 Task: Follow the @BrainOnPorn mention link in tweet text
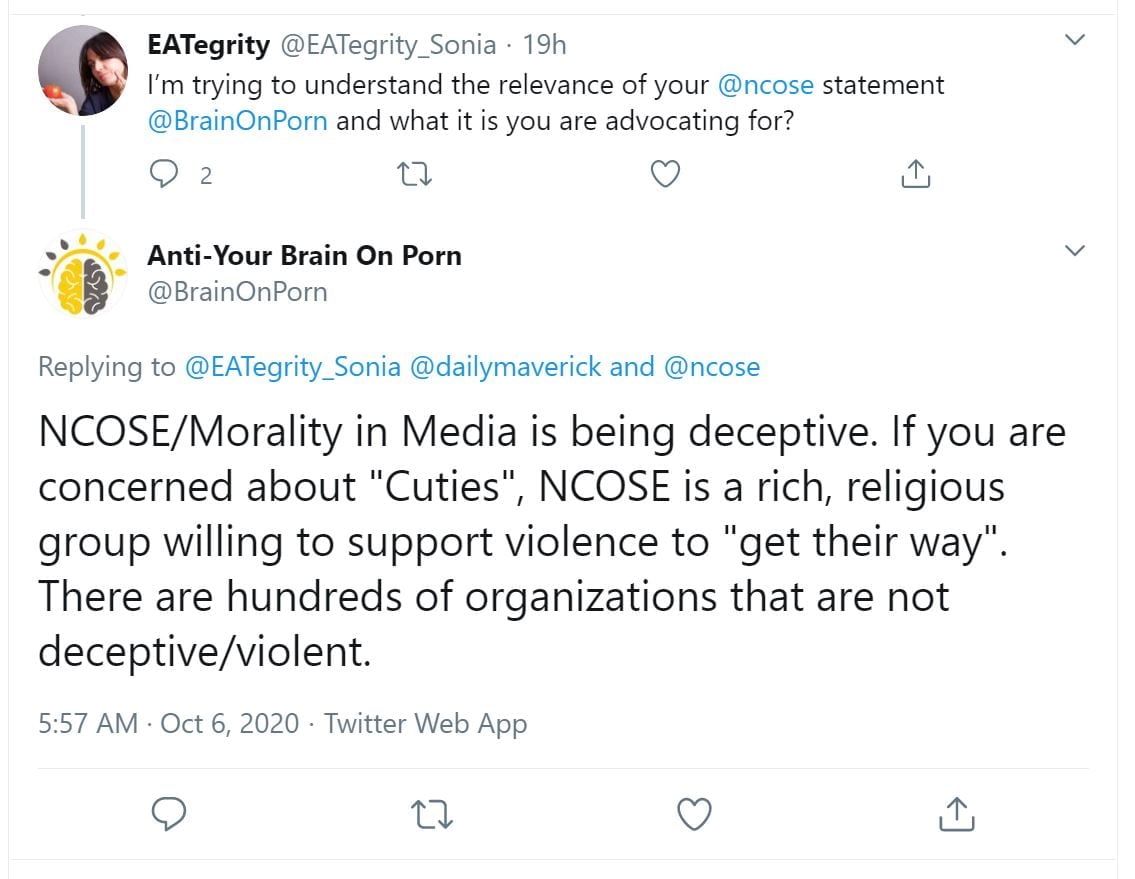coord(238,122)
